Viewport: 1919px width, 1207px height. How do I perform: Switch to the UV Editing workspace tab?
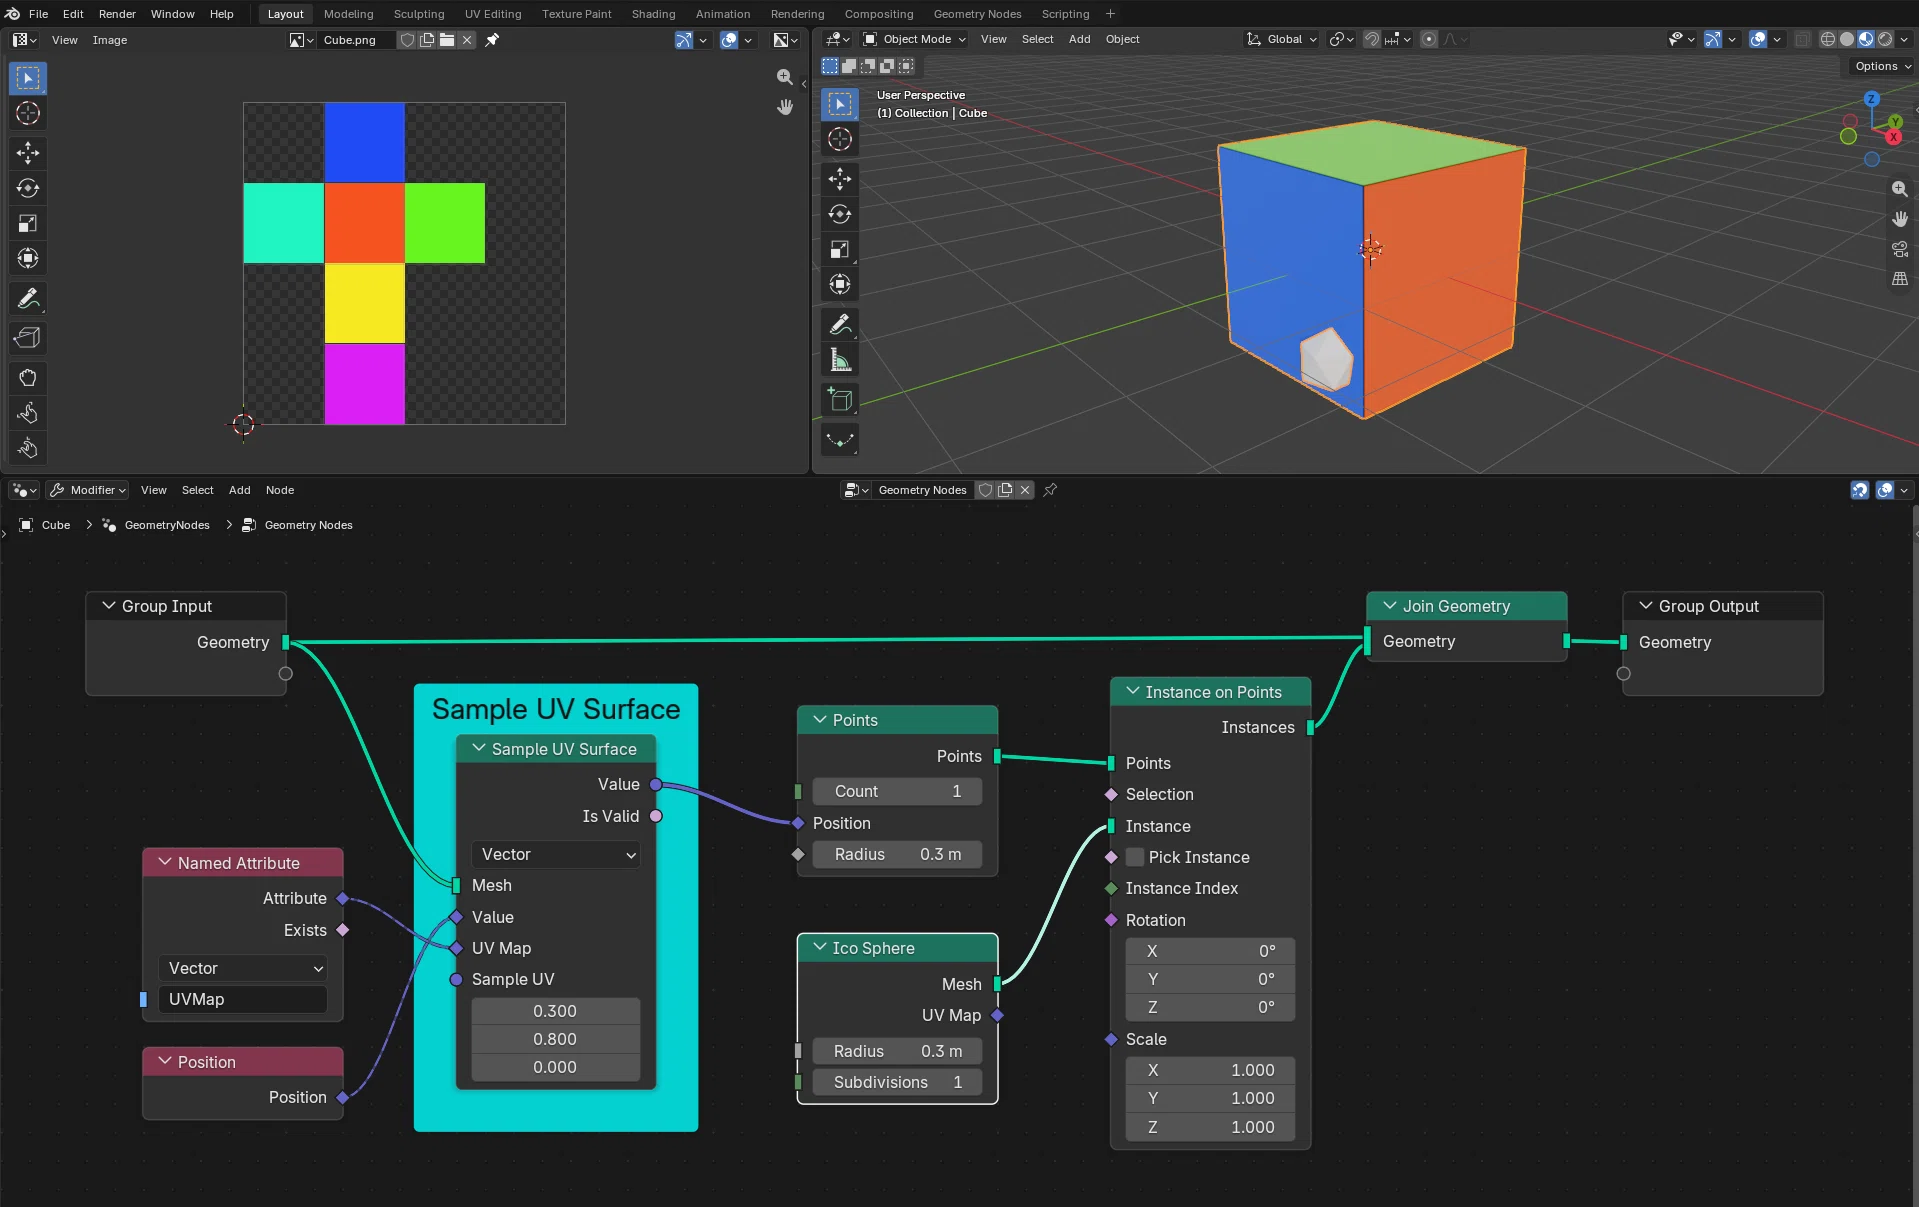tap(493, 14)
